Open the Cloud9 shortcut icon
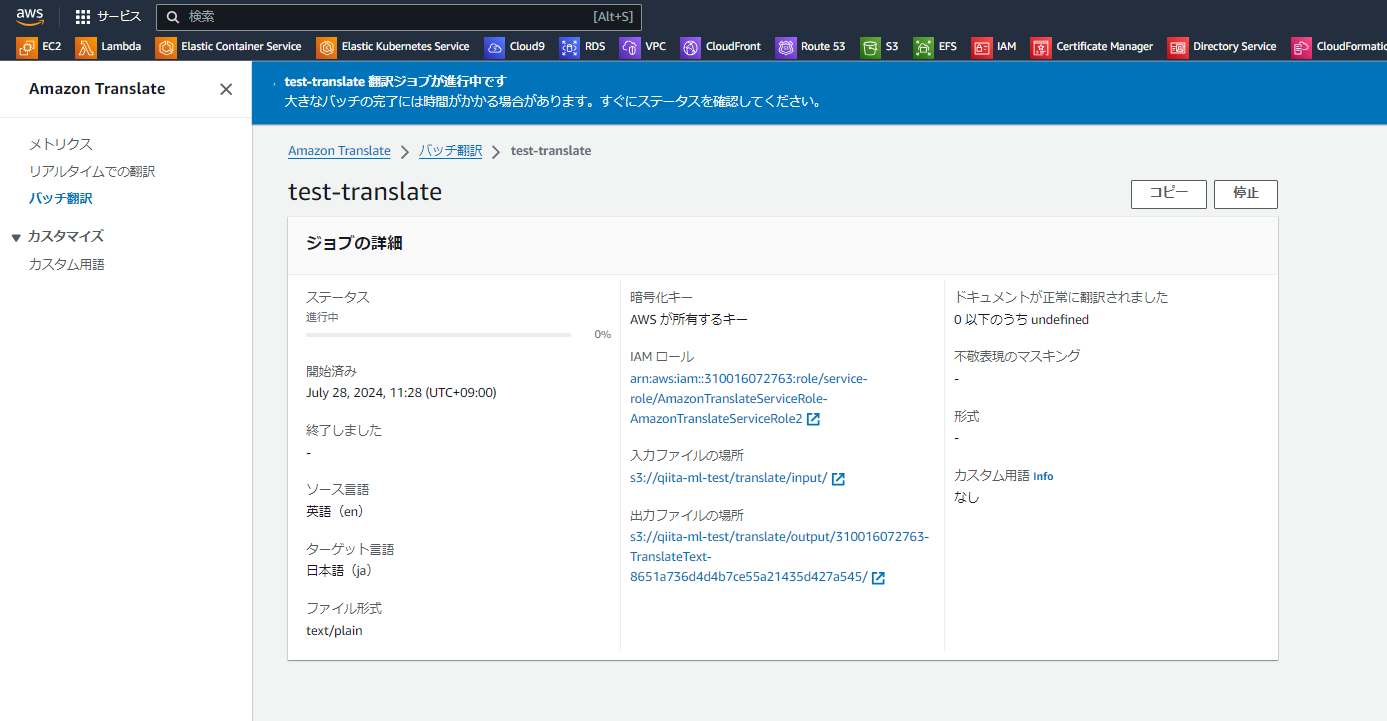This screenshot has height=721, width=1387. point(494,47)
